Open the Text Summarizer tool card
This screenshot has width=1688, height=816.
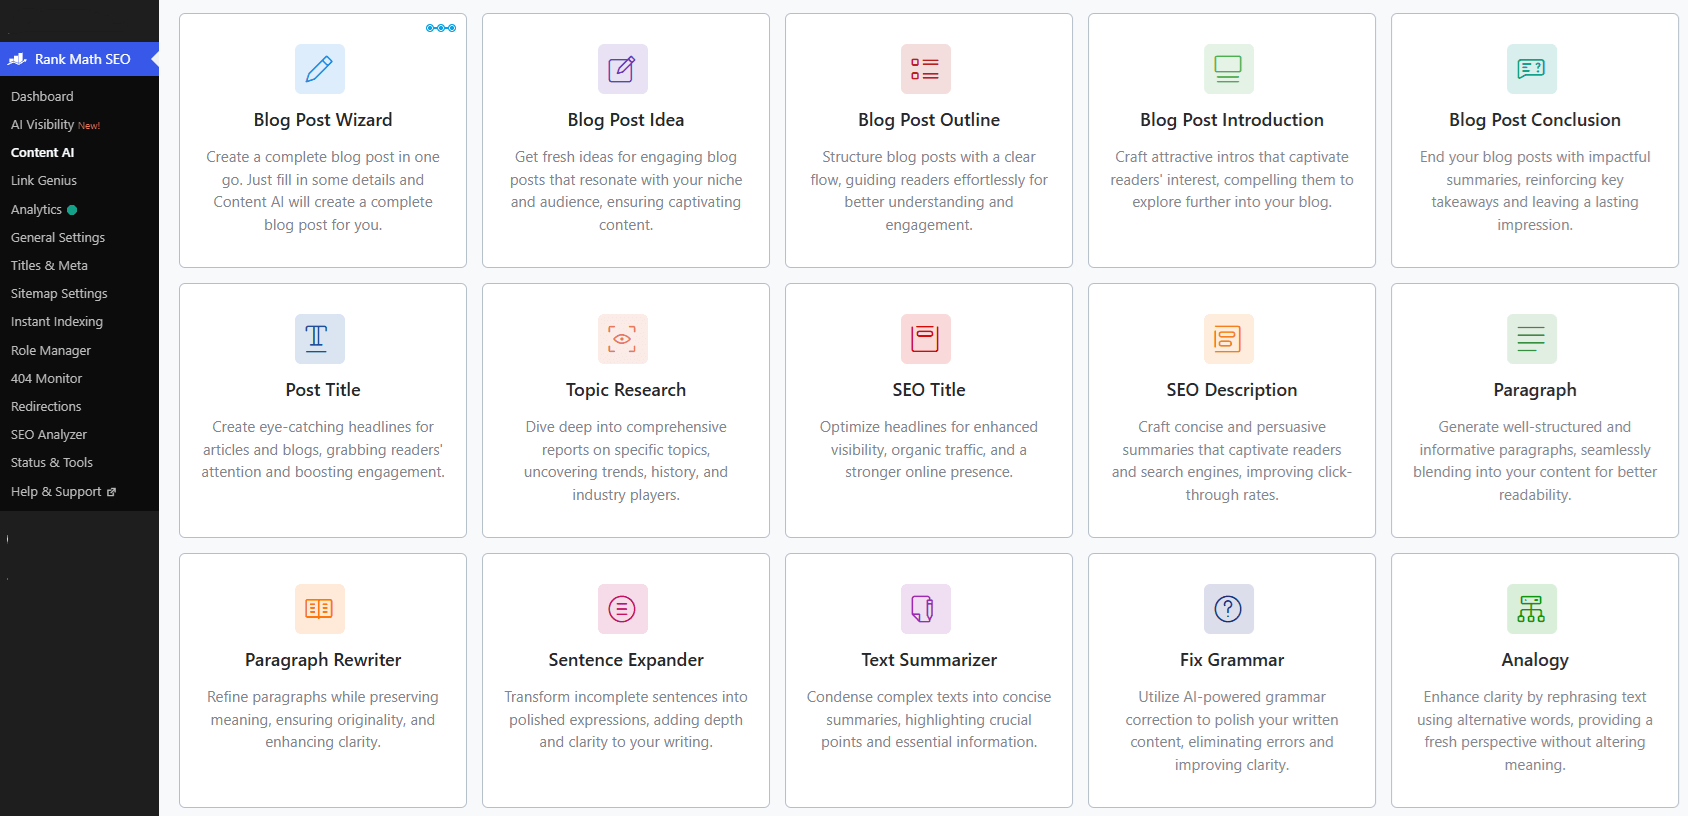coord(929,680)
